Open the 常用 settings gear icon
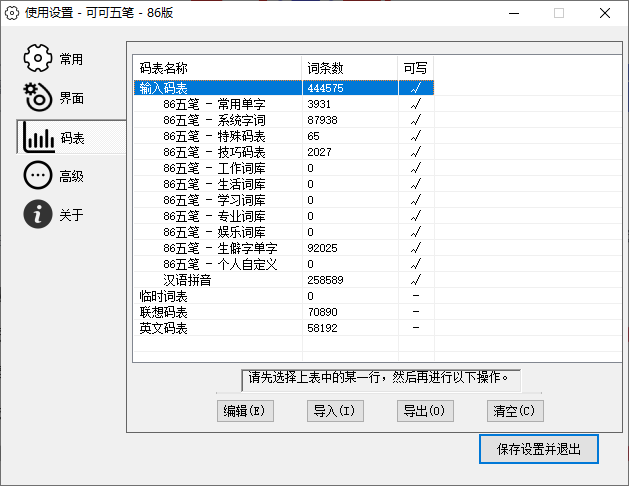629x486 pixels. tap(38, 58)
